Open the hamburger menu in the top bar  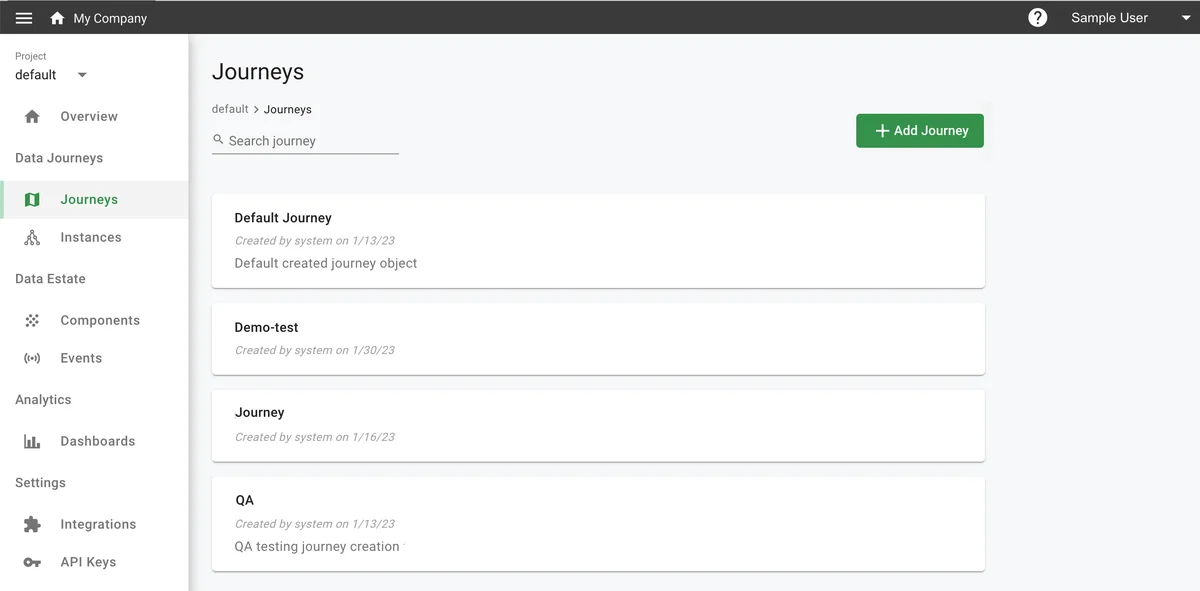pyautogui.click(x=23, y=17)
